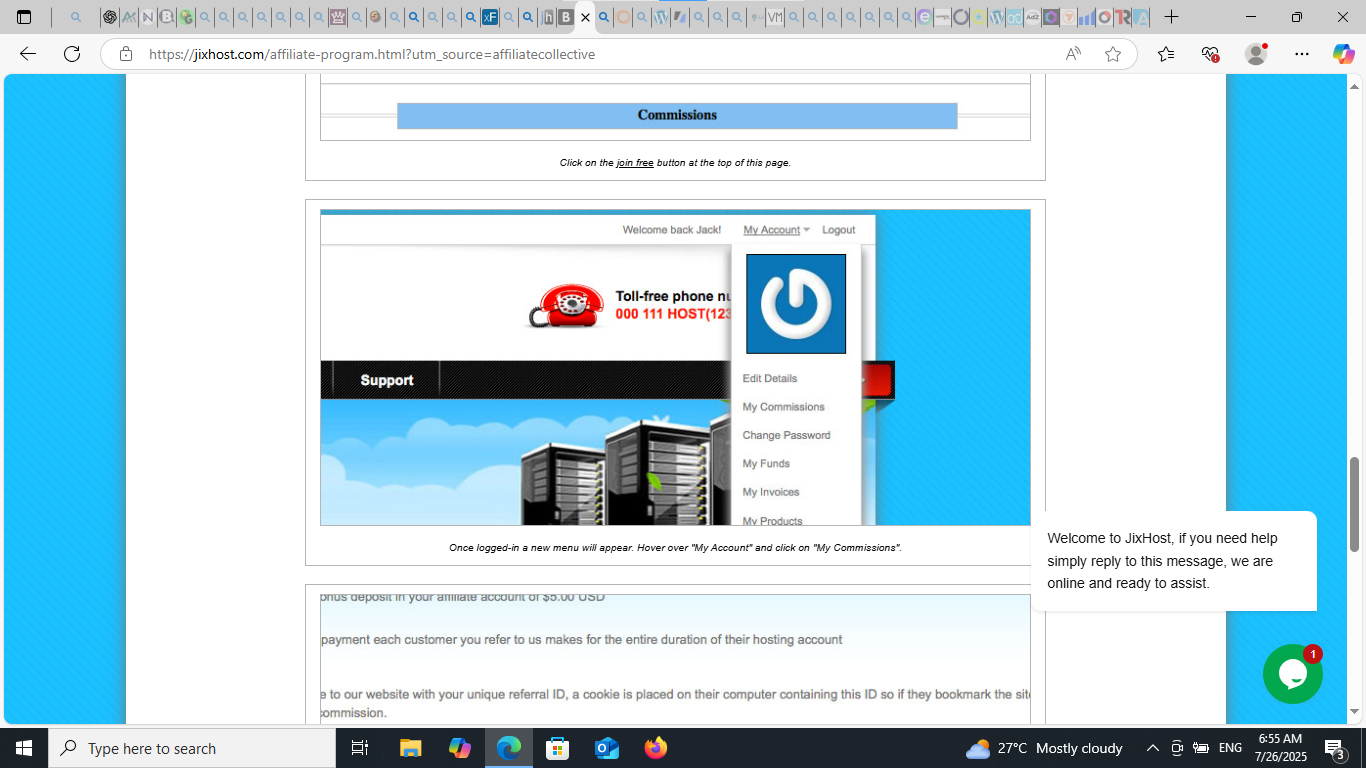This screenshot has width=1366, height=768.
Task: Select Edit Details menu entry
Action: tap(770, 378)
